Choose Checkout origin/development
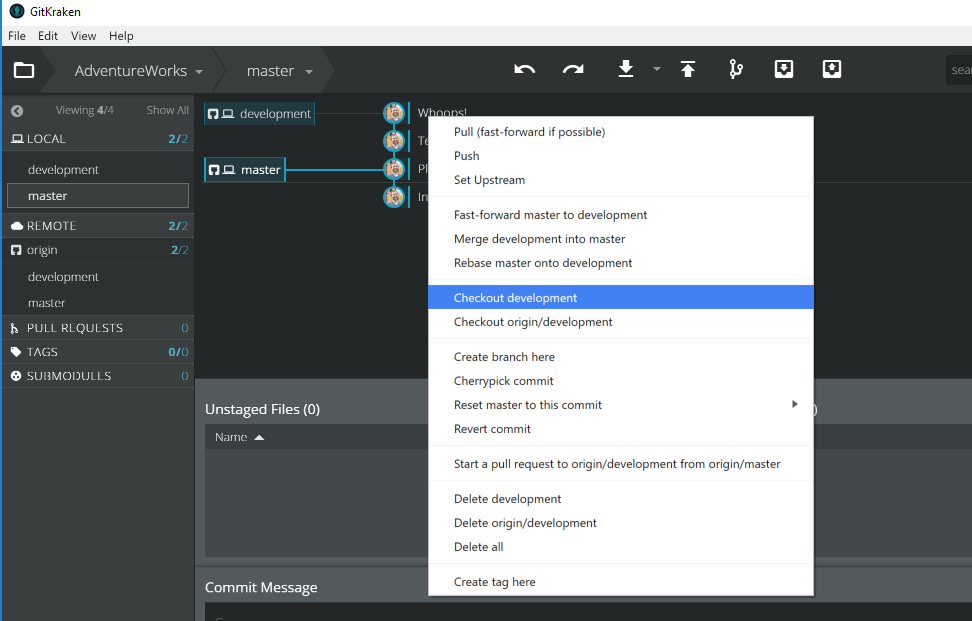Viewport: 972px width, 621px height. pos(621,322)
